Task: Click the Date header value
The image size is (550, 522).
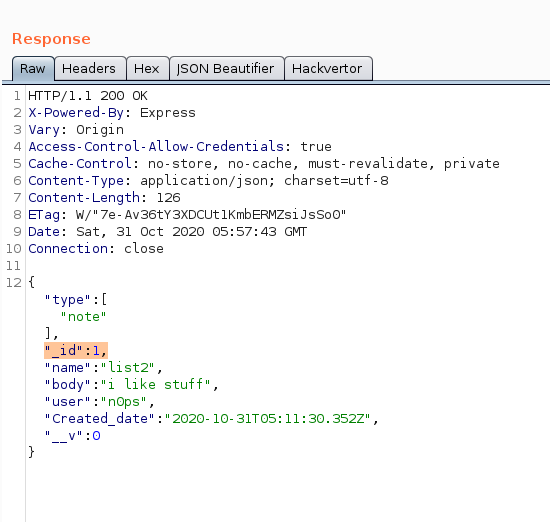Action: pyautogui.click(x=192, y=232)
